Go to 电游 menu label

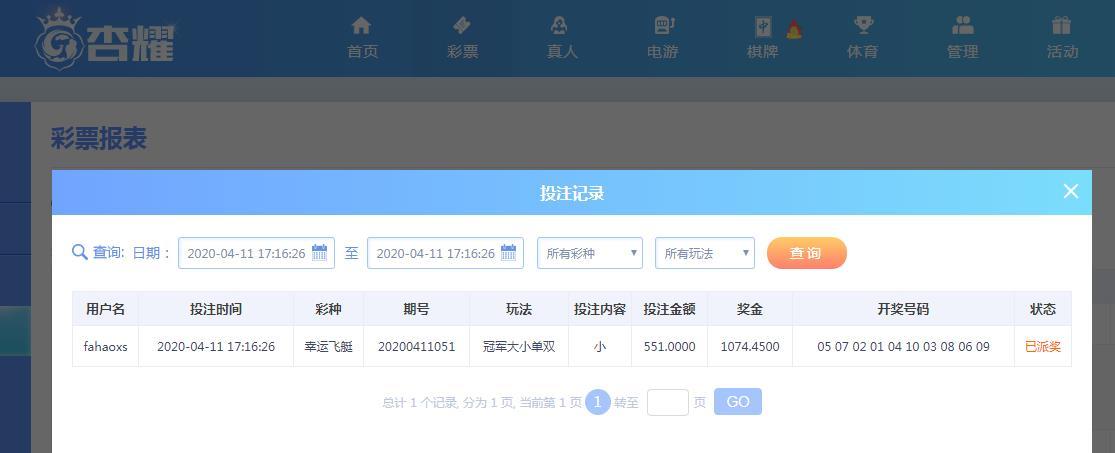662,52
